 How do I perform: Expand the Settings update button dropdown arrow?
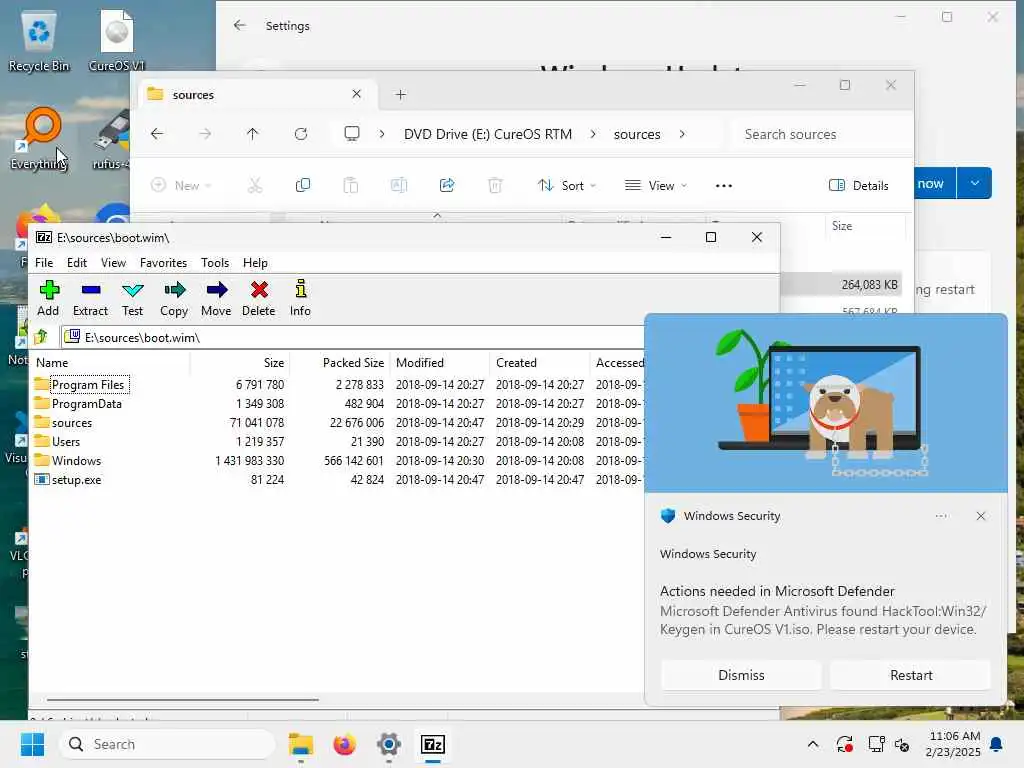click(x=974, y=184)
